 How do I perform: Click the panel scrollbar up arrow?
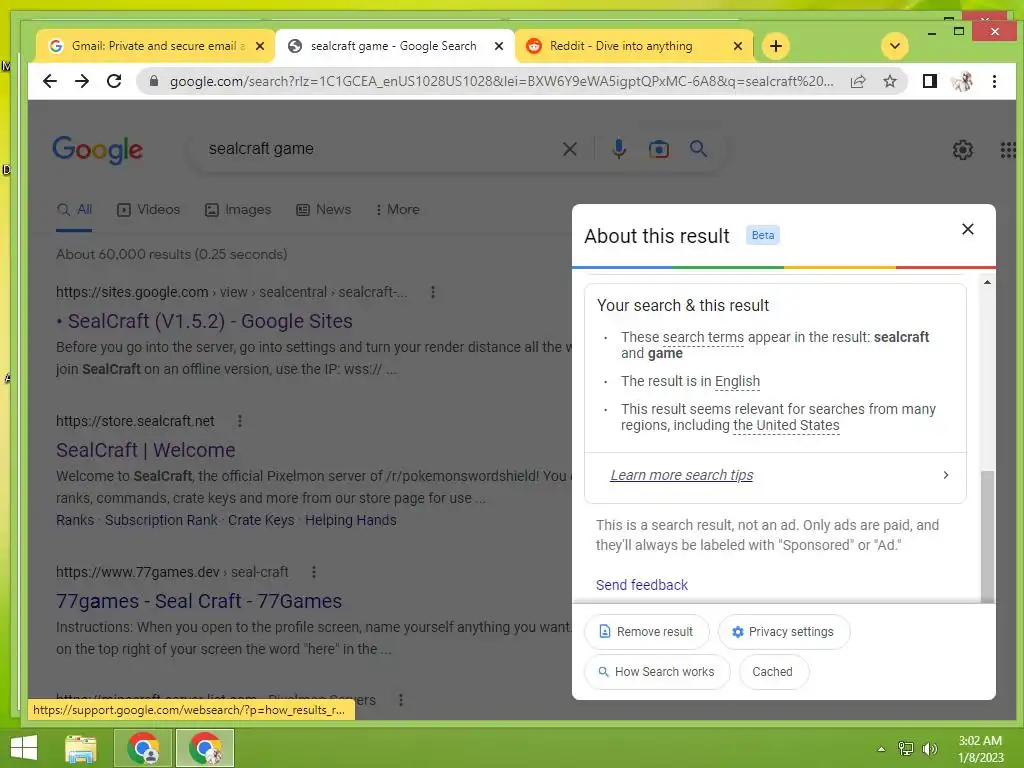coord(987,283)
